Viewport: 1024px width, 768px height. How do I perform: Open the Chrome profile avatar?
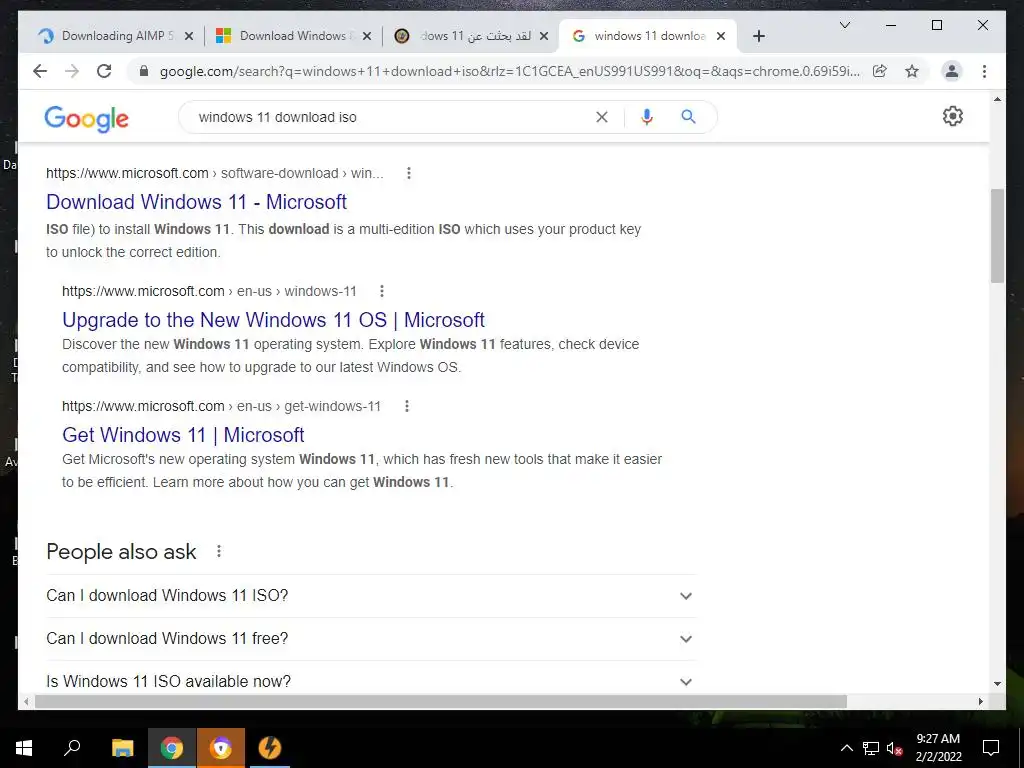(952, 71)
